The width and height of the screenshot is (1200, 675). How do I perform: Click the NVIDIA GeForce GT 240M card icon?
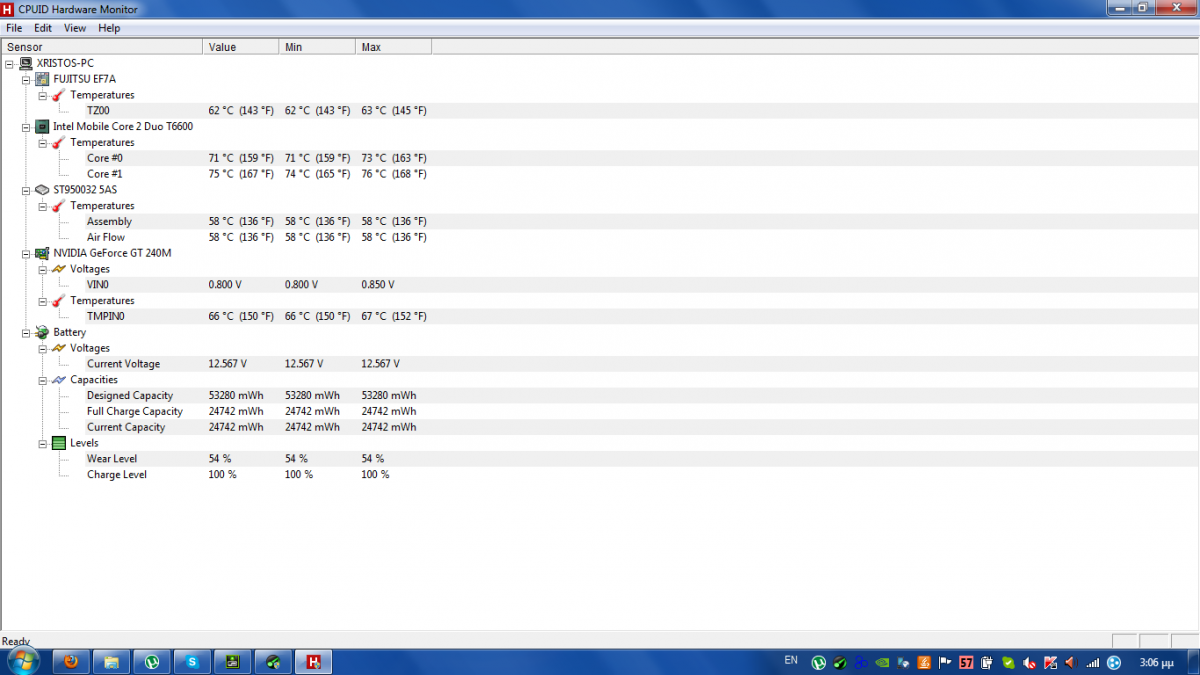43,253
